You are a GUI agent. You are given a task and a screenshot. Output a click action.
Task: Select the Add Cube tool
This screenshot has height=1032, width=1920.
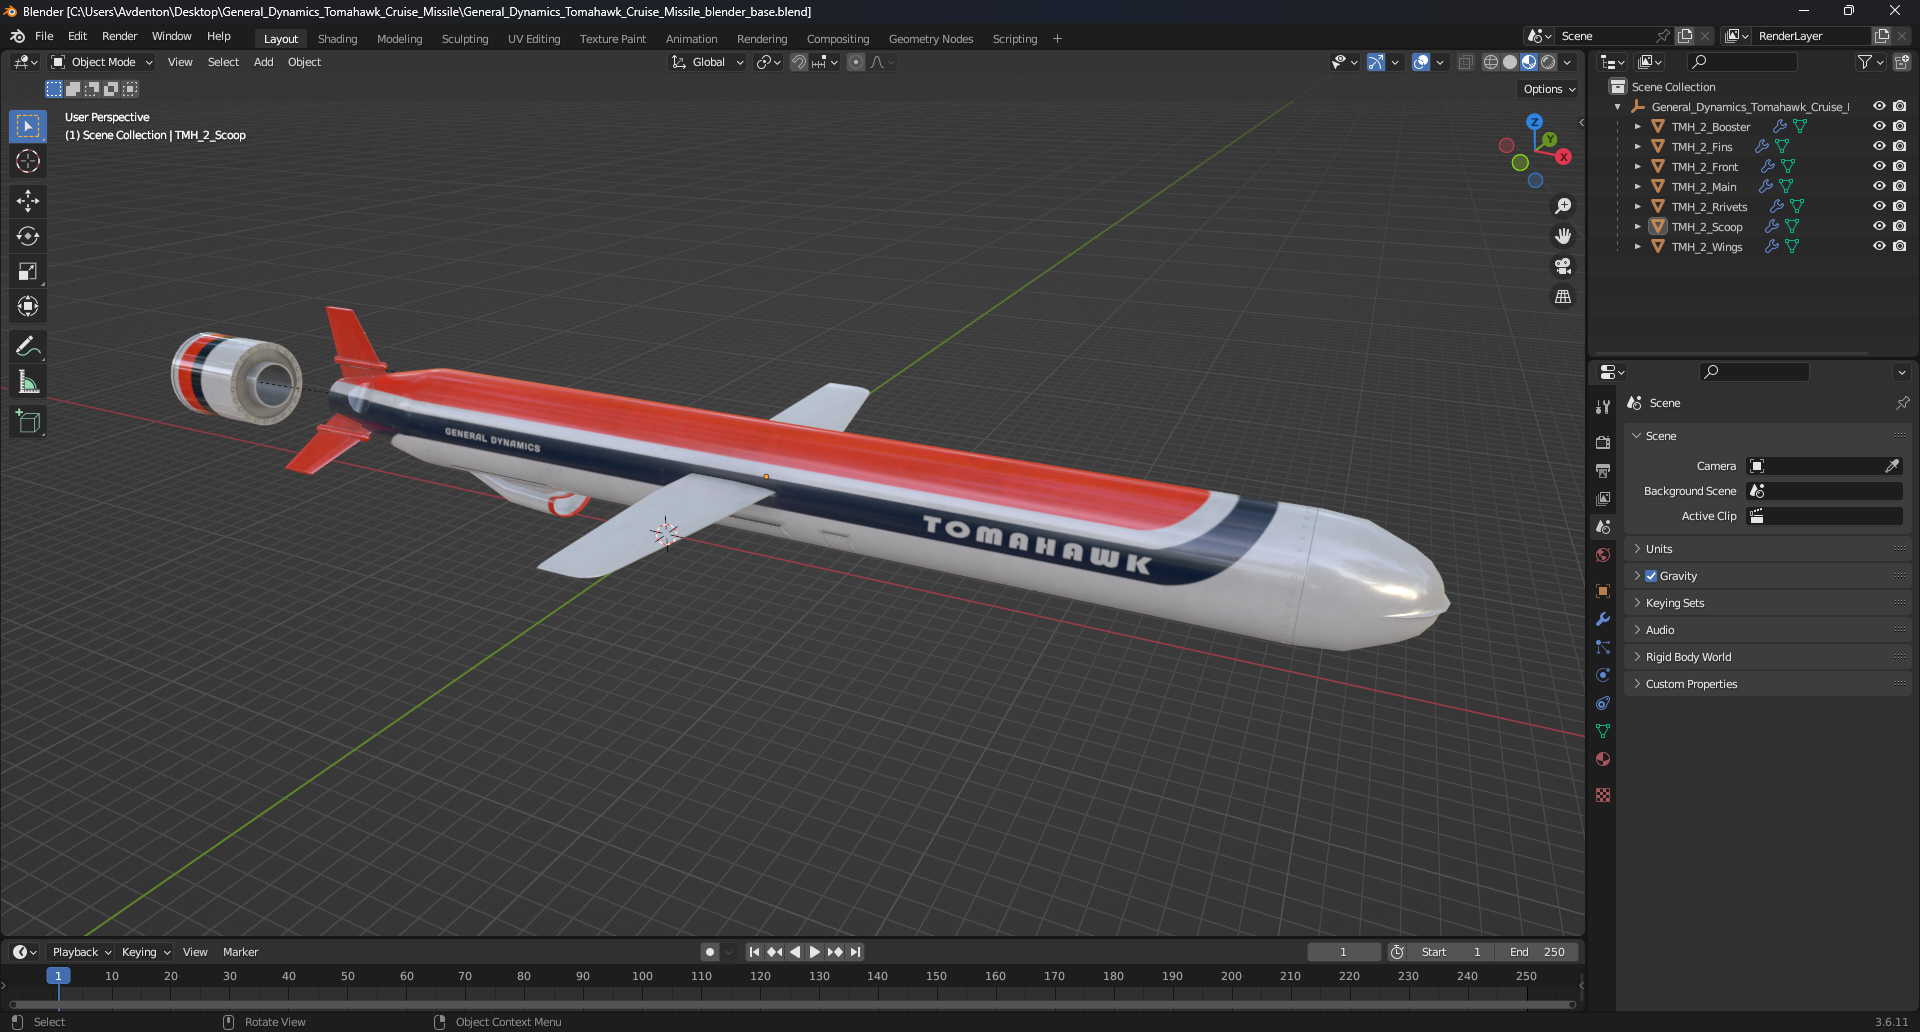pos(28,422)
